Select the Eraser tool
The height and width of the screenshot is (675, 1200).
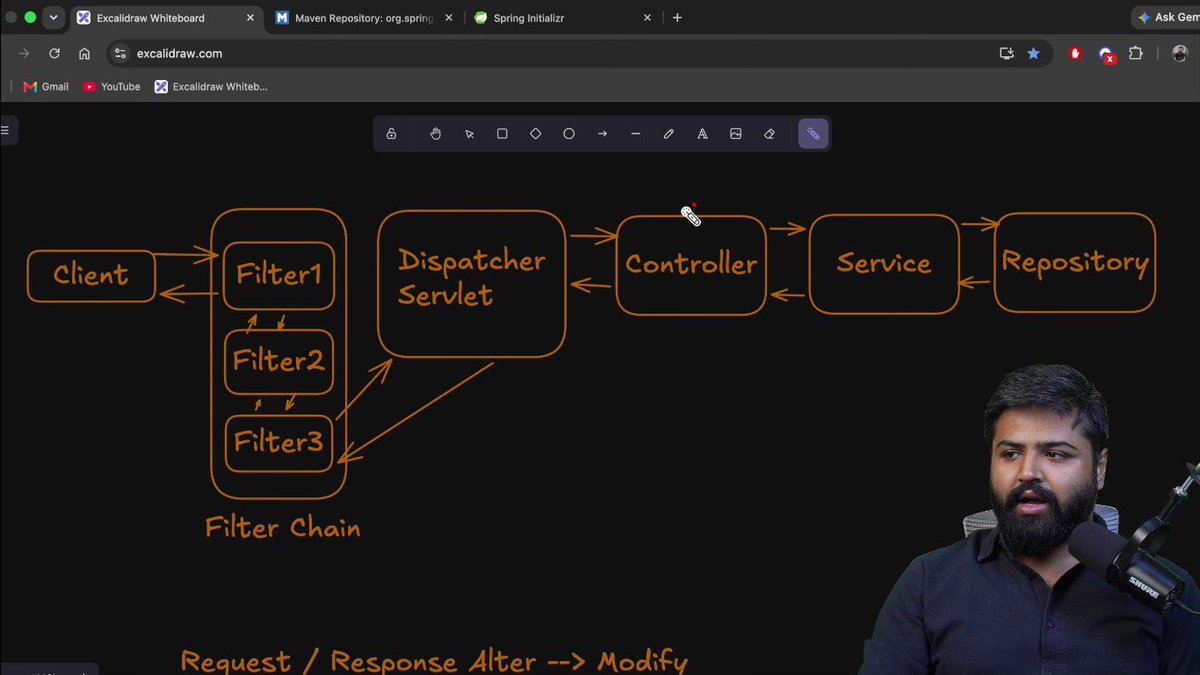(x=769, y=134)
